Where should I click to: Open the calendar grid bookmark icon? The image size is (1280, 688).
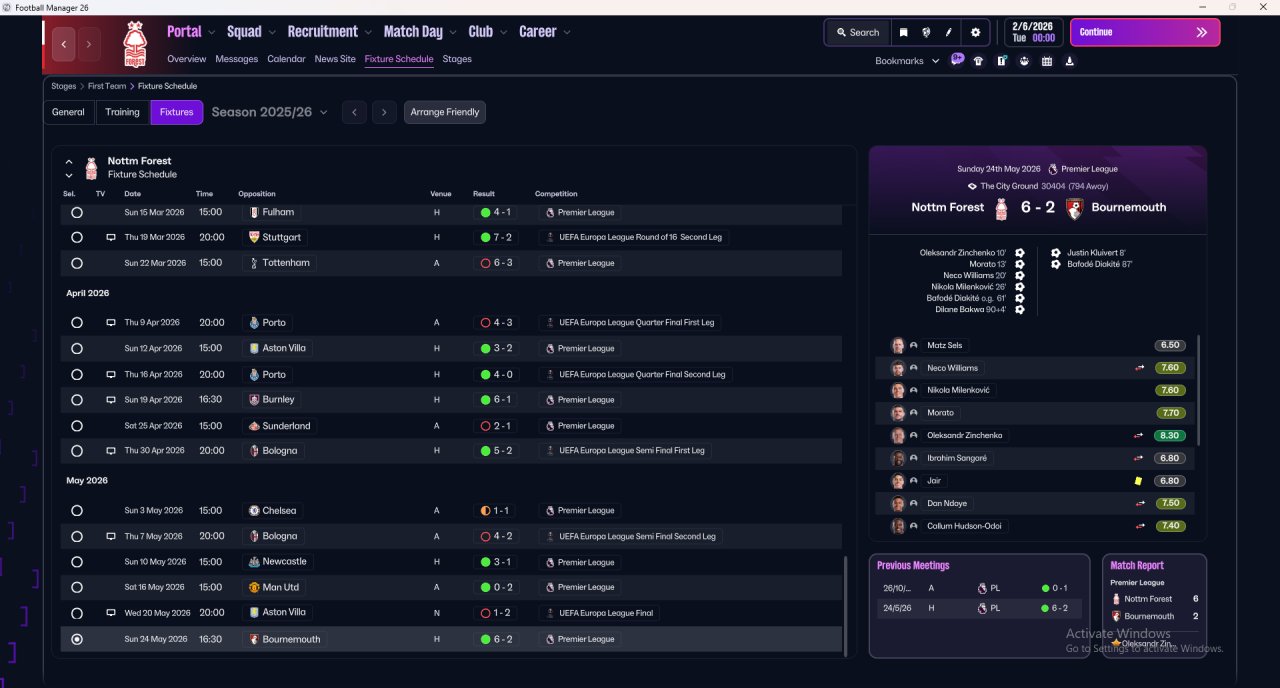(x=1047, y=61)
